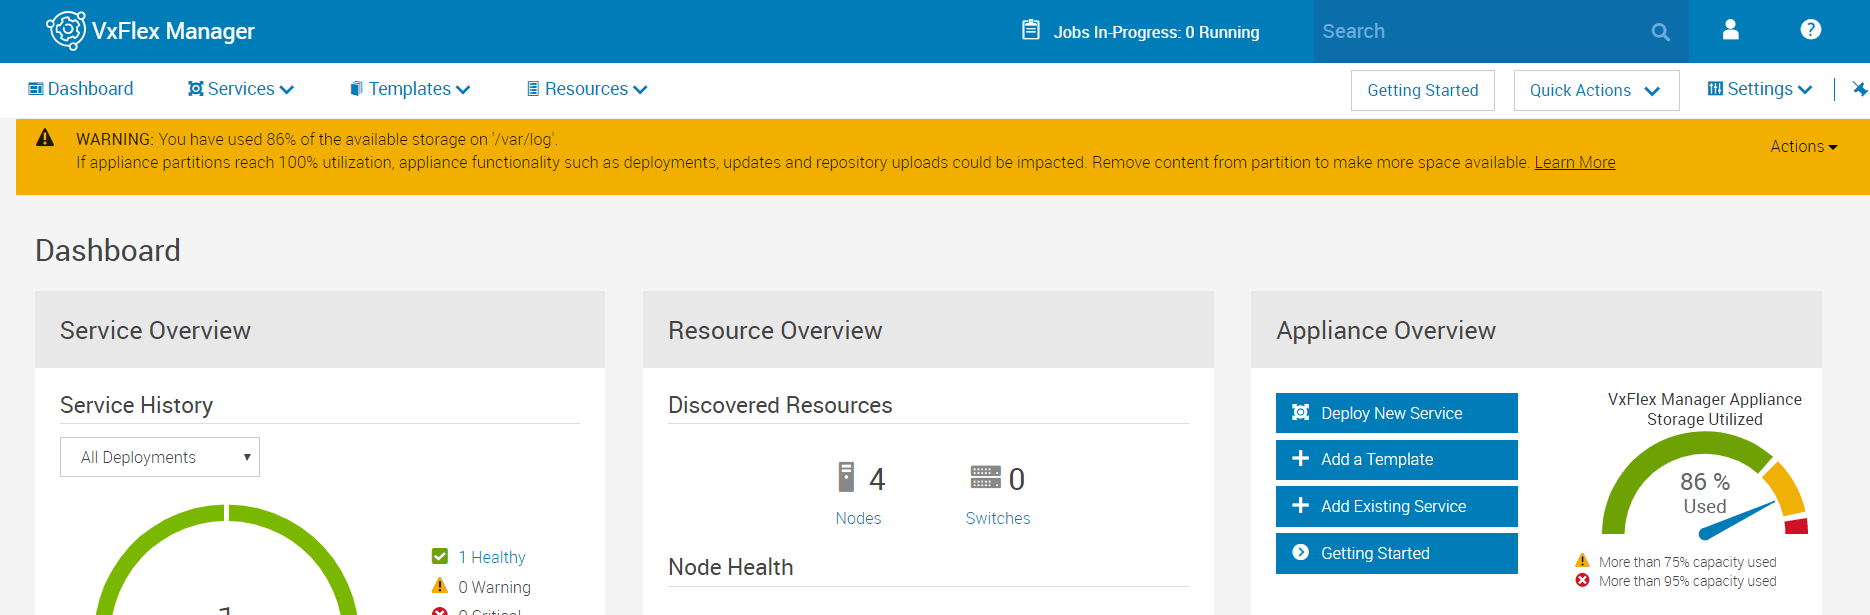Expand the warning banner Actions menu
The width and height of the screenshot is (1870, 615).
[x=1803, y=146]
